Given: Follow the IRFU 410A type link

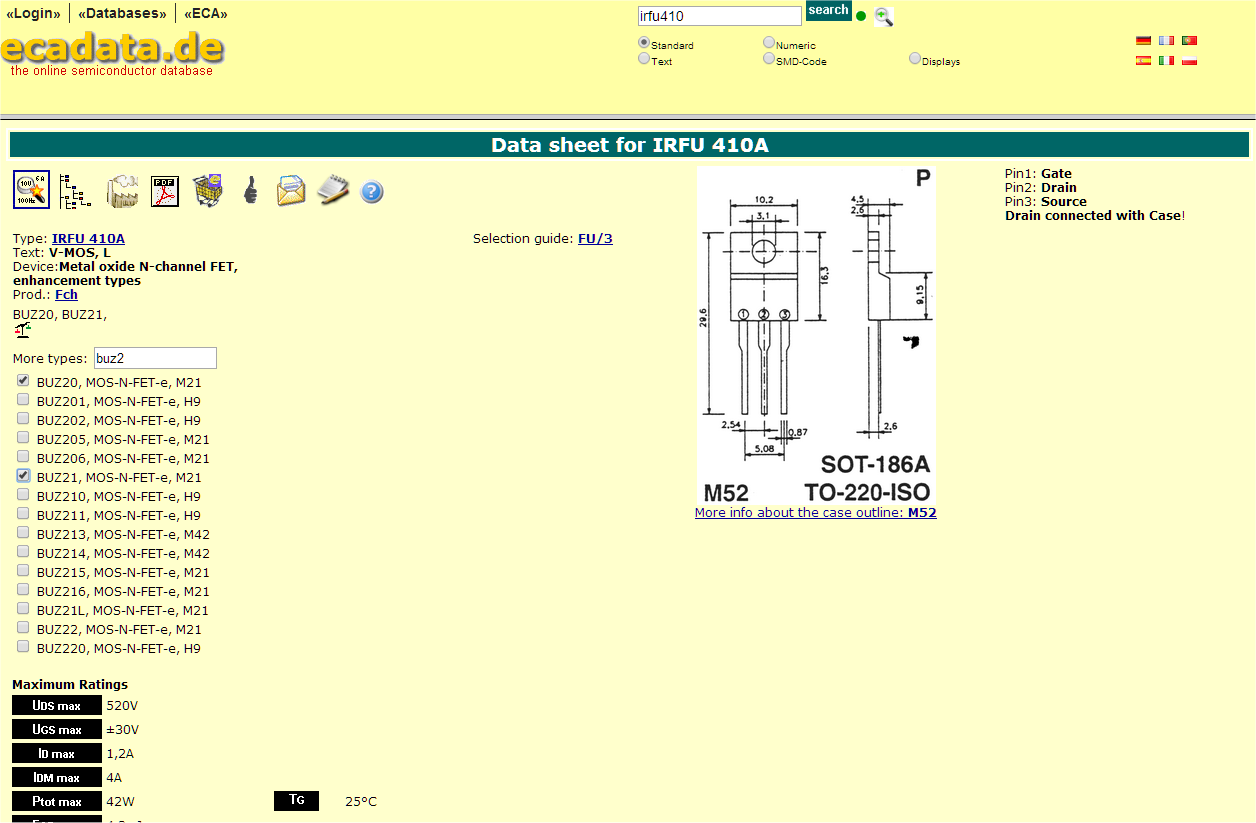Looking at the screenshot, I should click(88, 238).
